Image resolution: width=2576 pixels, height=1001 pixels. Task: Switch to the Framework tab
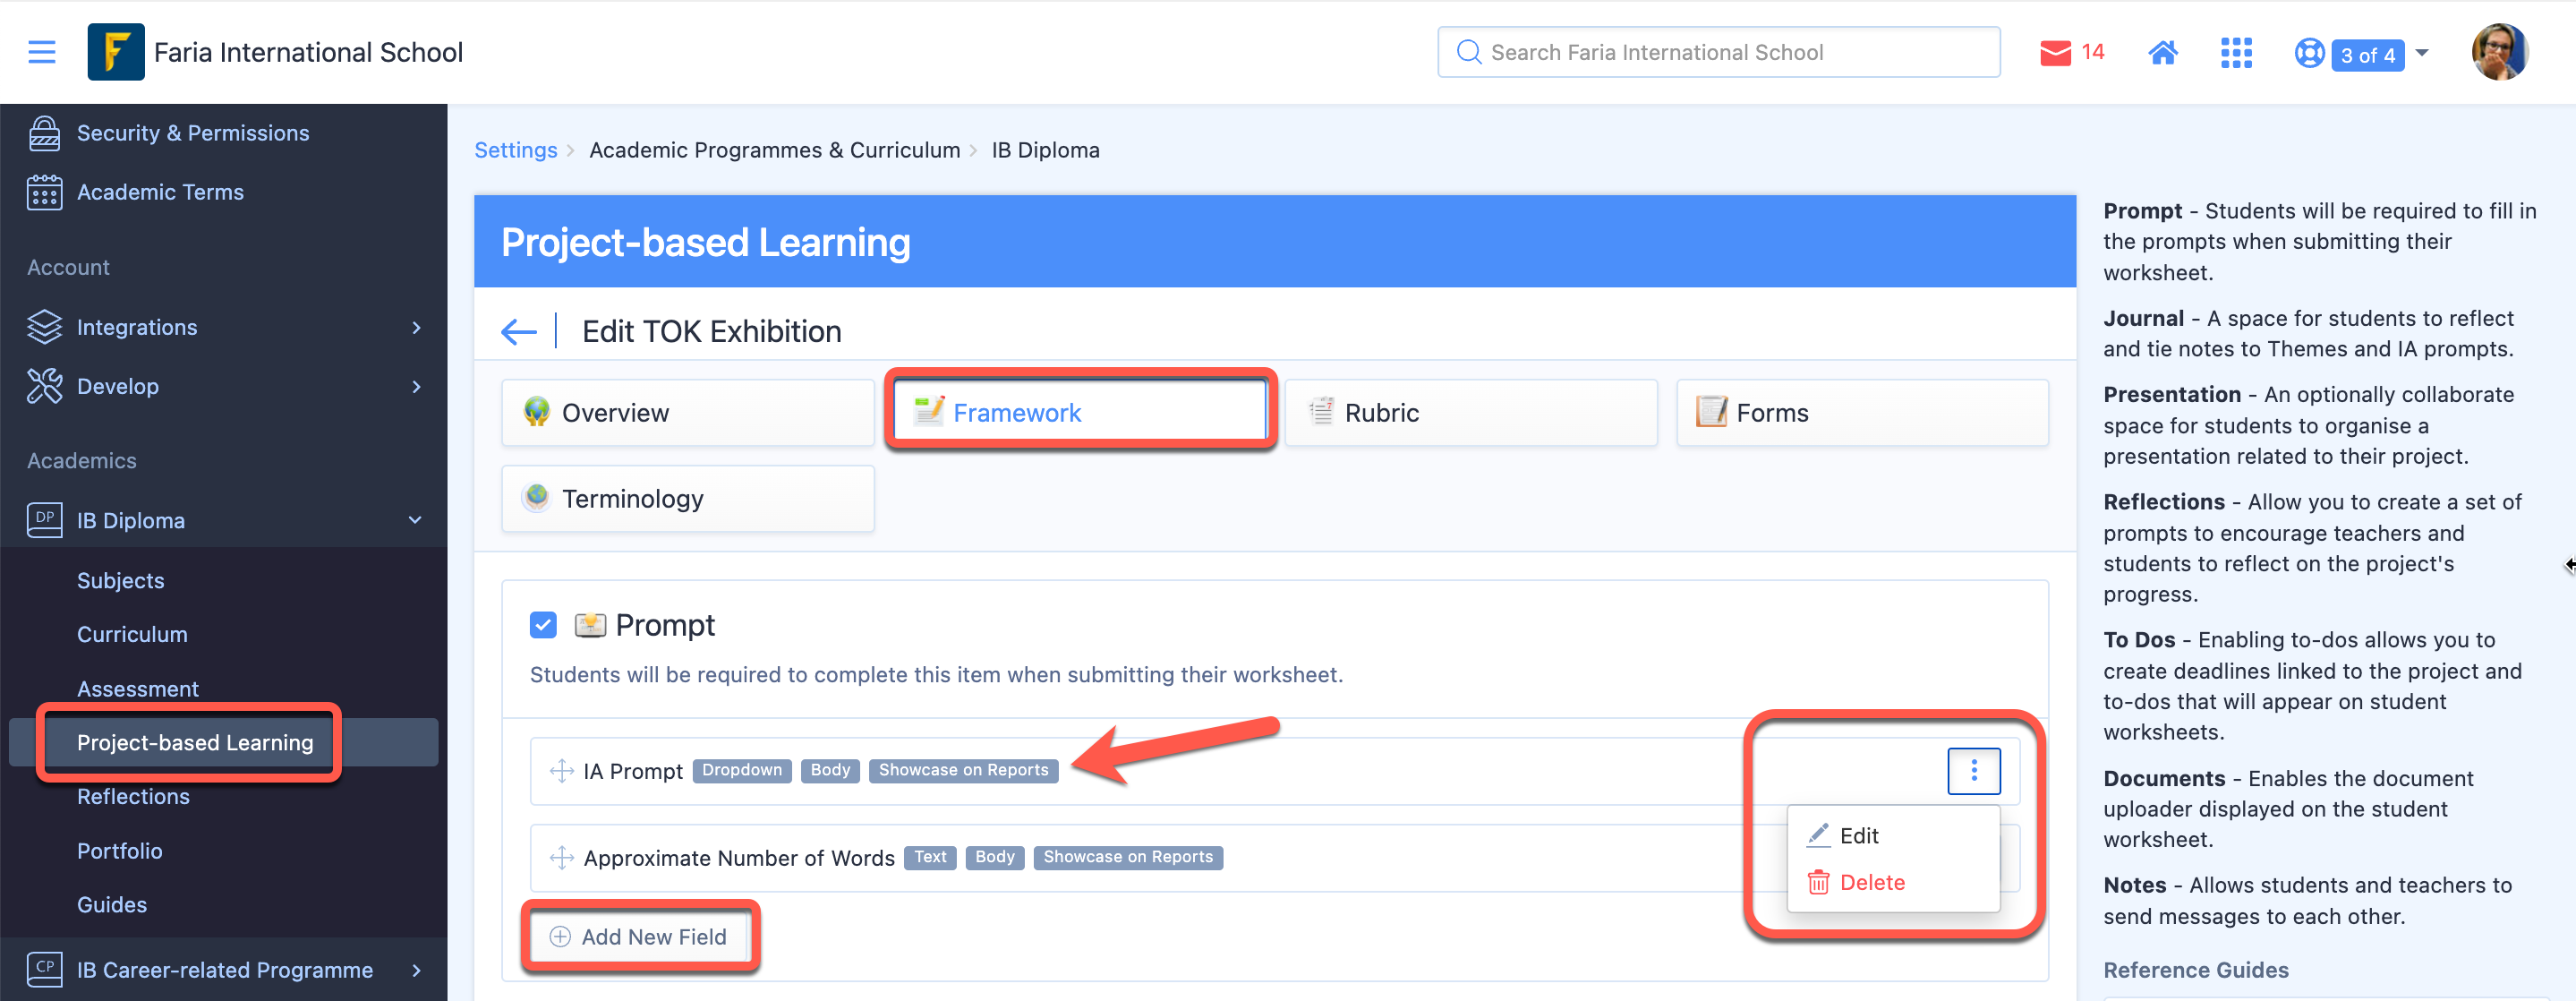click(1079, 412)
